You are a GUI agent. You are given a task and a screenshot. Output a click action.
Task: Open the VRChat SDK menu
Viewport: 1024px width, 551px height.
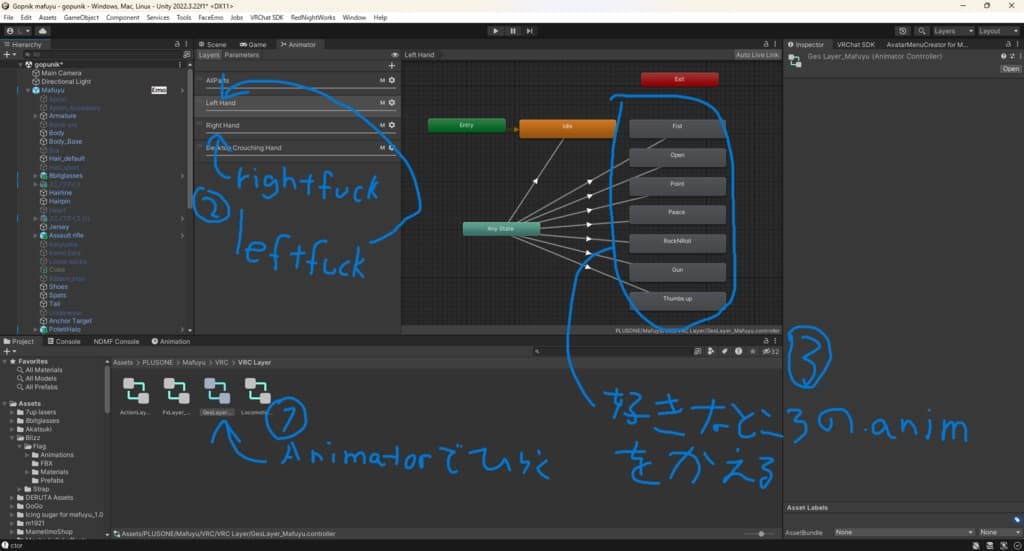266,18
